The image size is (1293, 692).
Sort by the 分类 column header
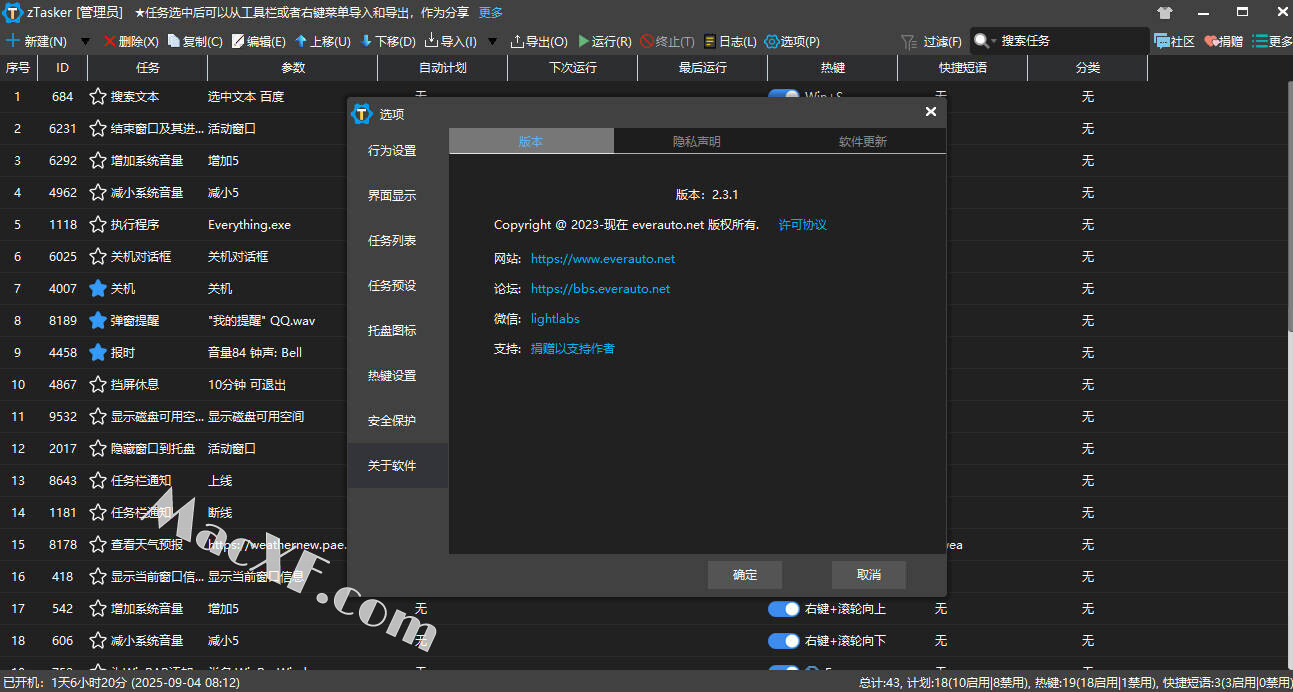(1088, 68)
